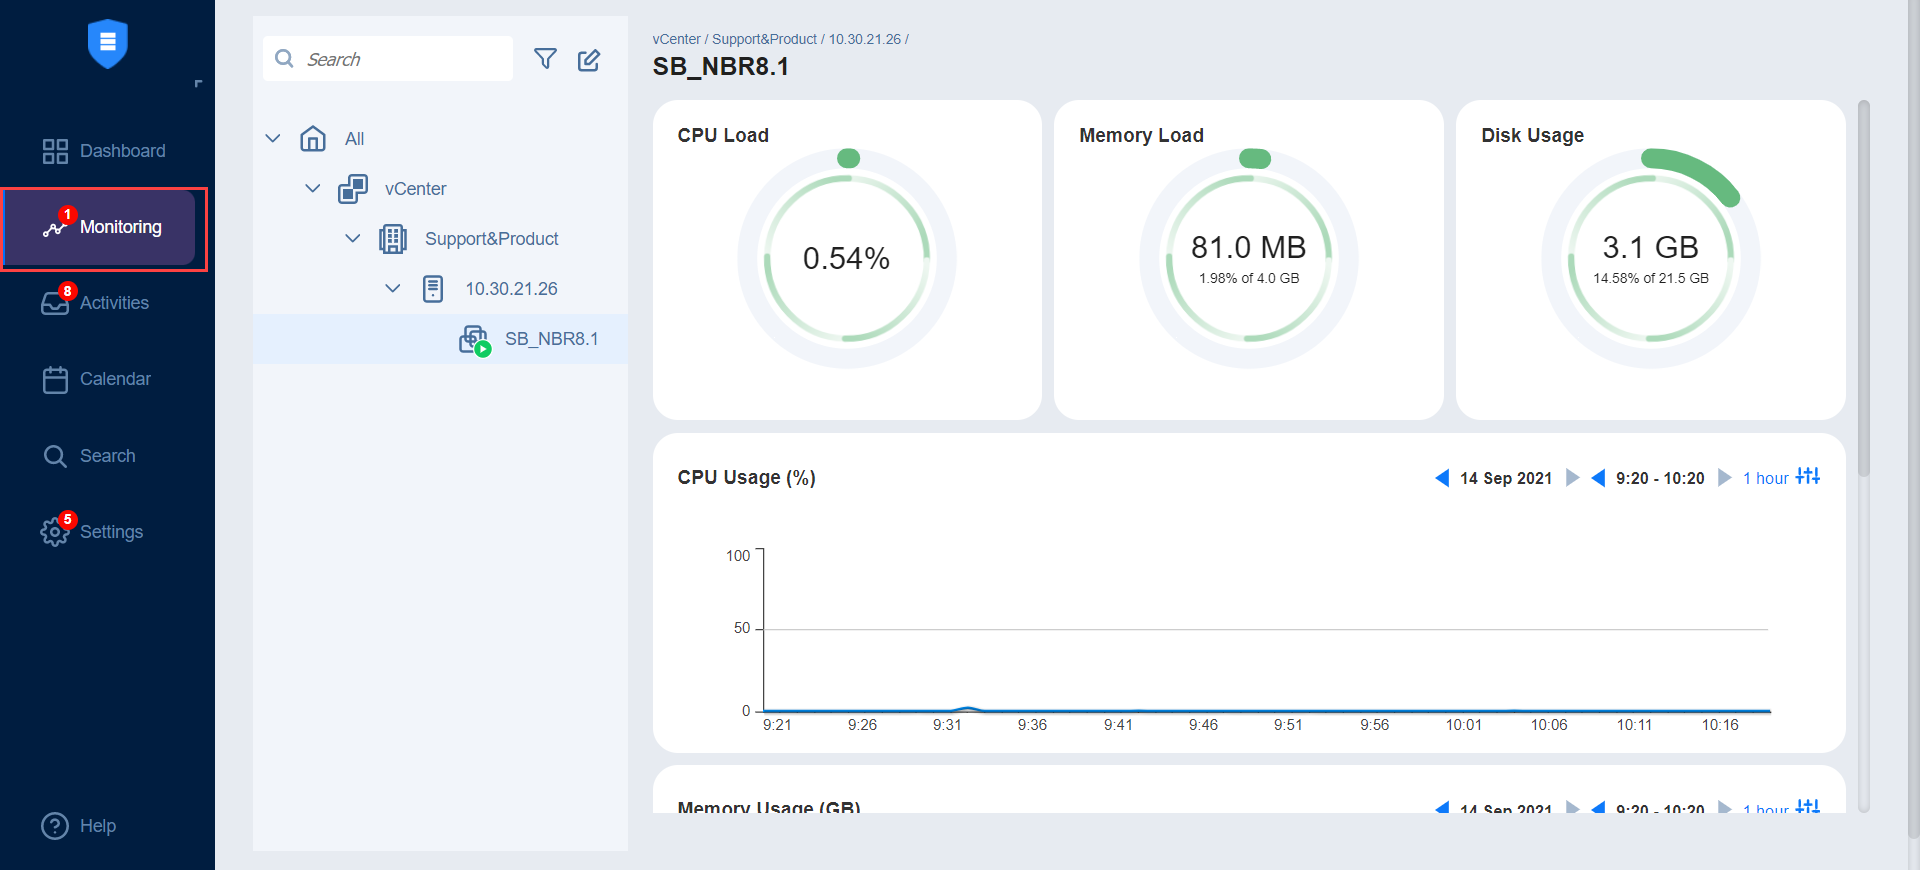Open the Help menu
This screenshot has height=870, width=1920.
click(78, 826)
